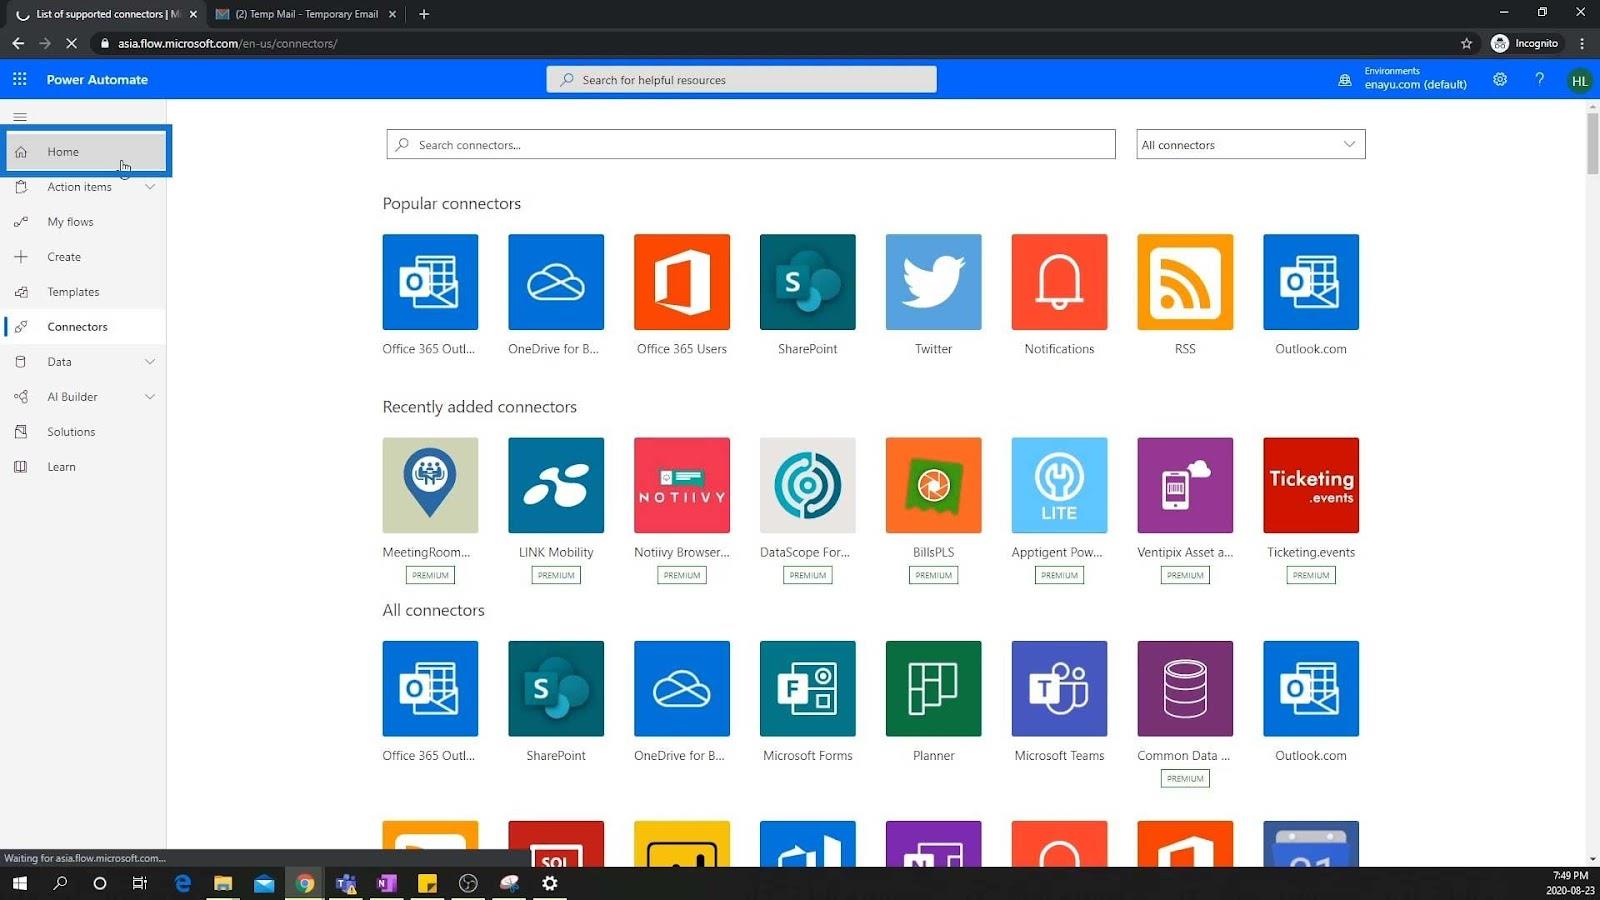1600x900 pixels.
Task: Click the Search connectors input field
Action: [x=751, y=144]
